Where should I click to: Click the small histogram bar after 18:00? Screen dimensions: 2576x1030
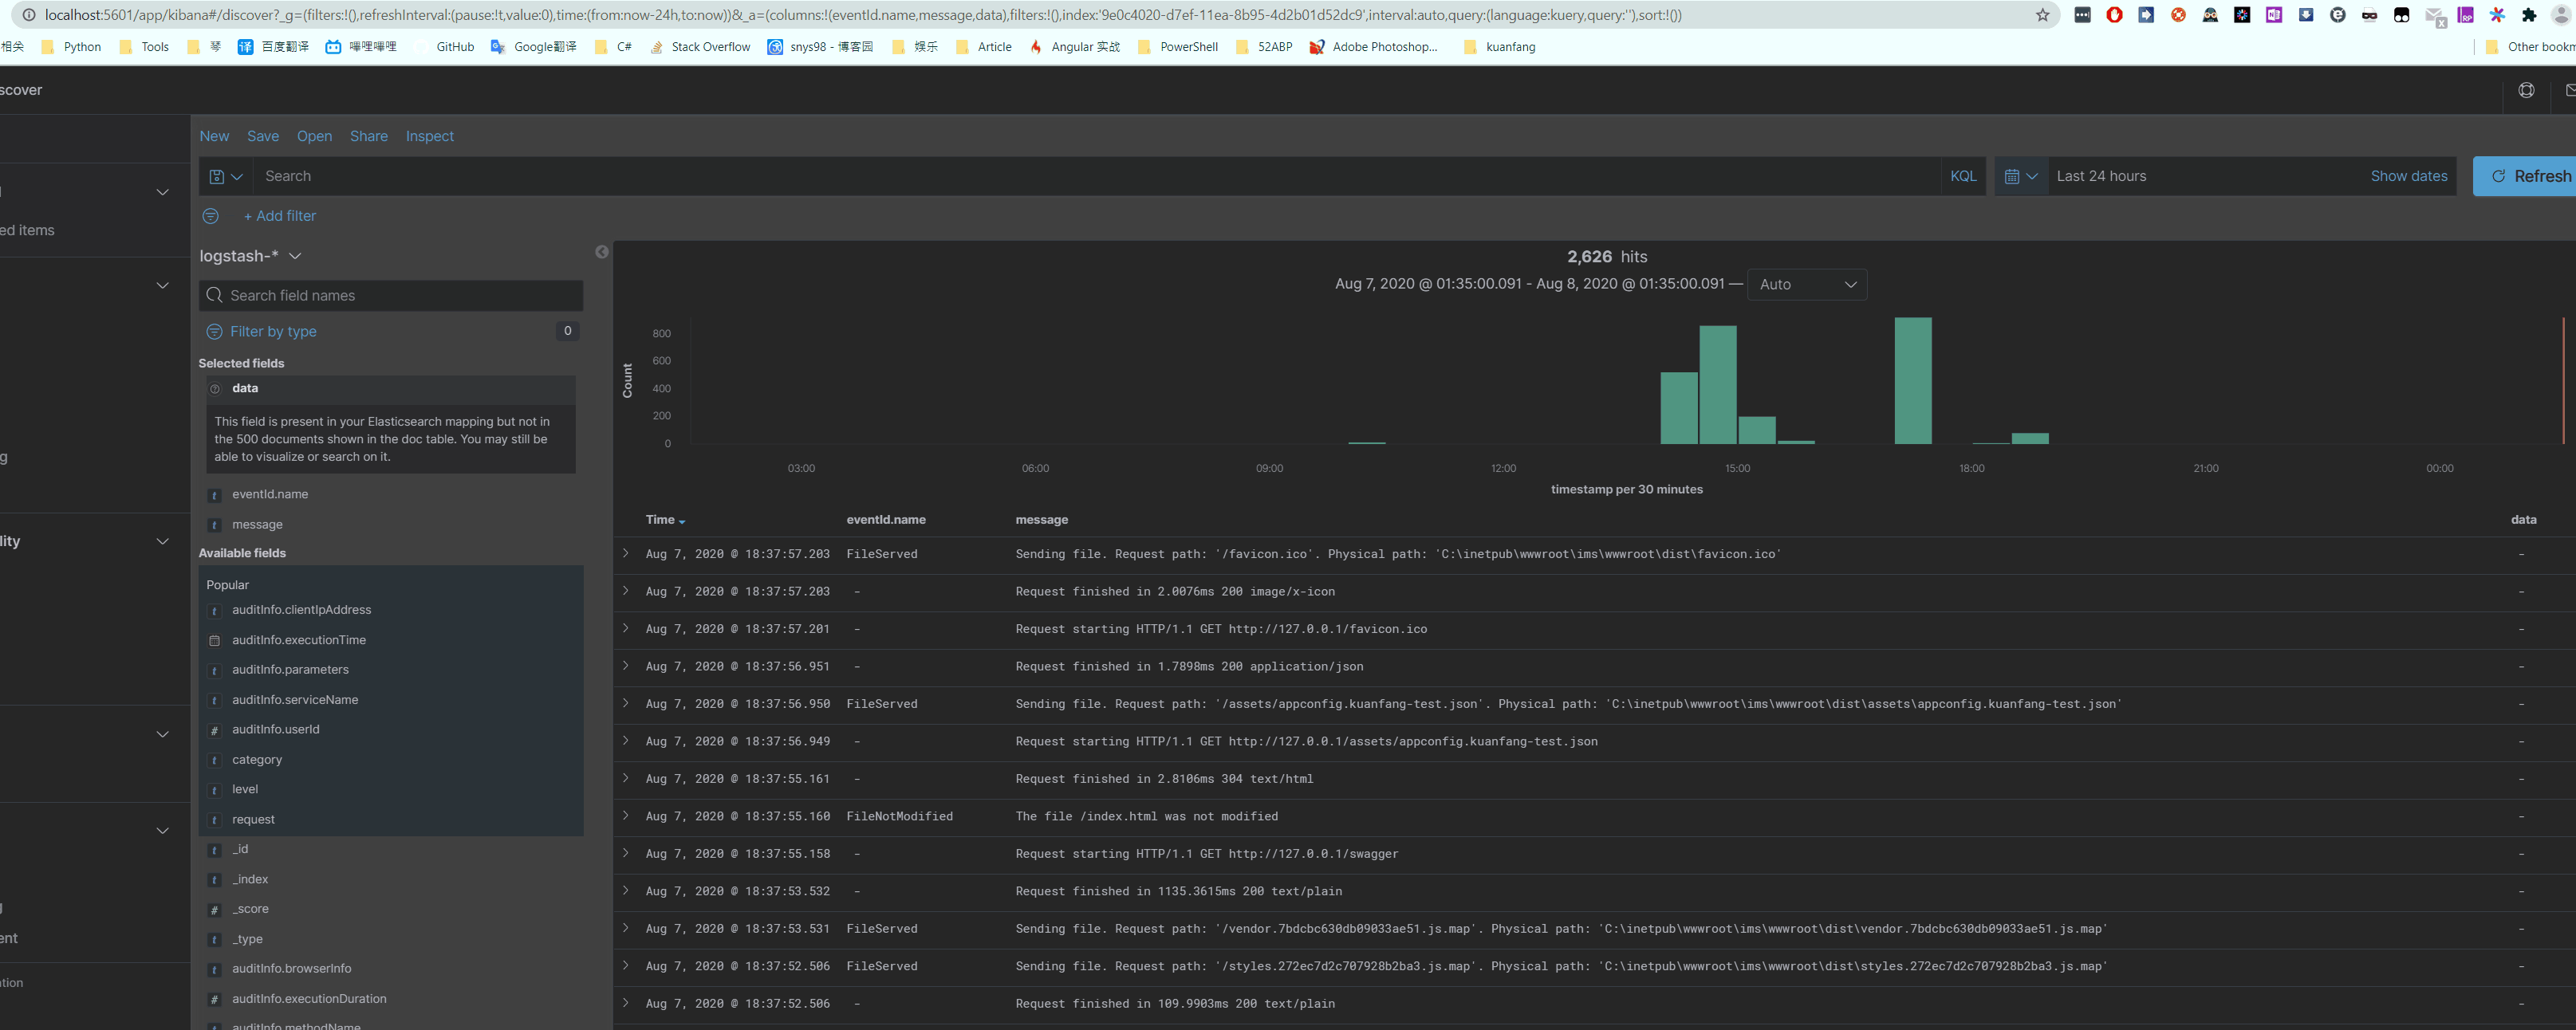tap(2030, 438)
